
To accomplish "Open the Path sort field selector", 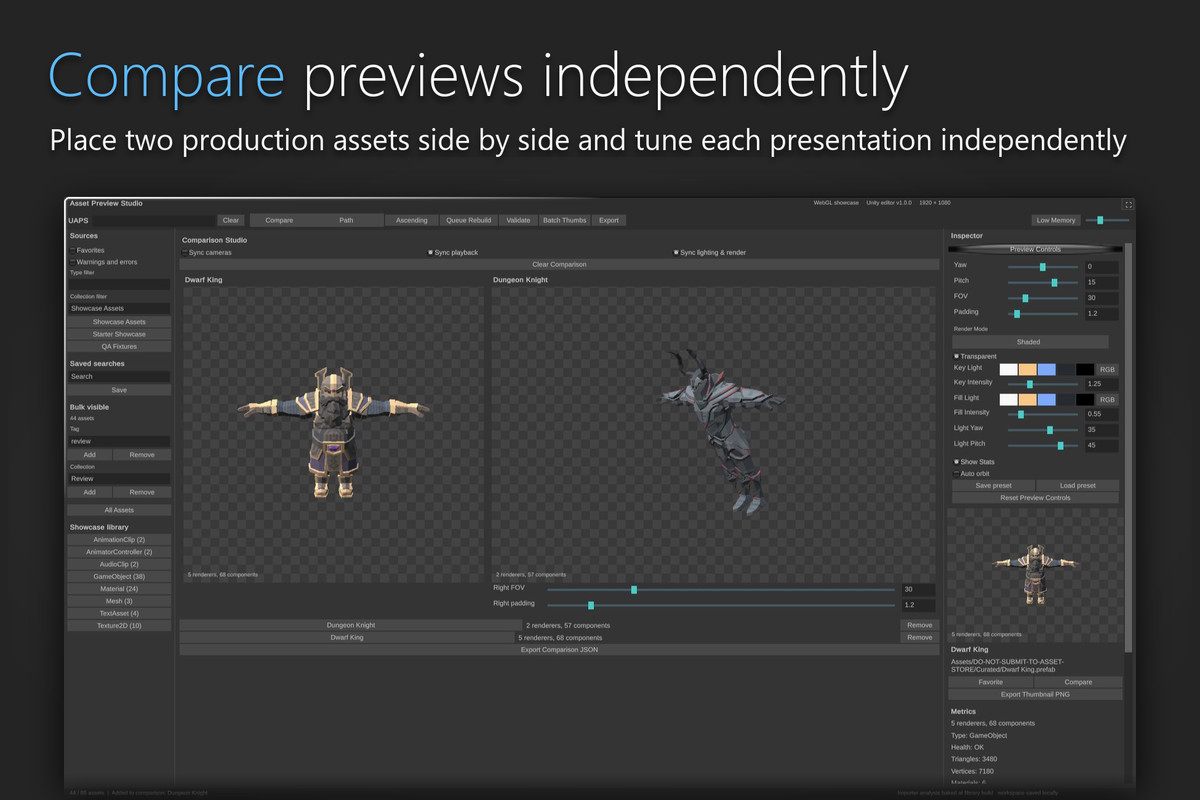I will pos(346,220).
